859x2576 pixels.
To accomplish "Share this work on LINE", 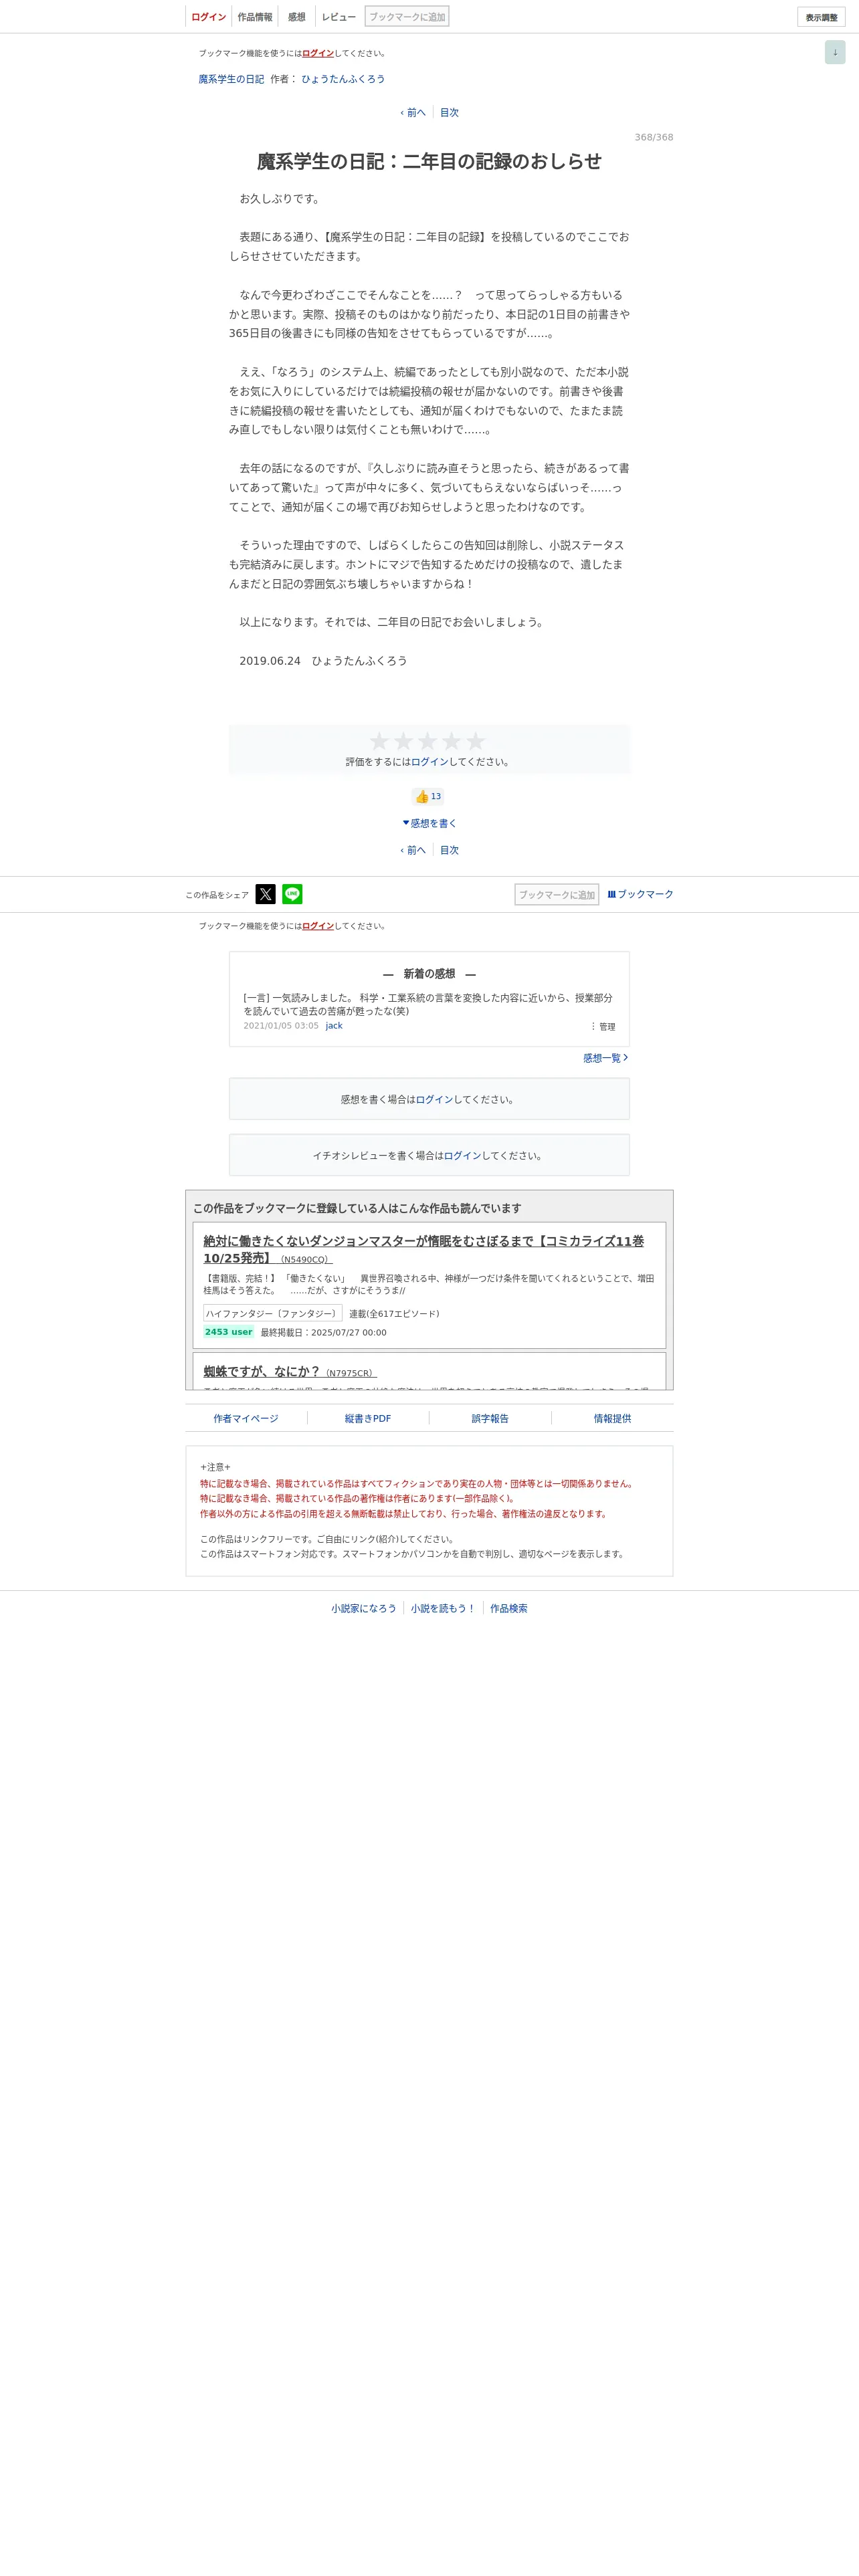I will [x=292, y=894].
